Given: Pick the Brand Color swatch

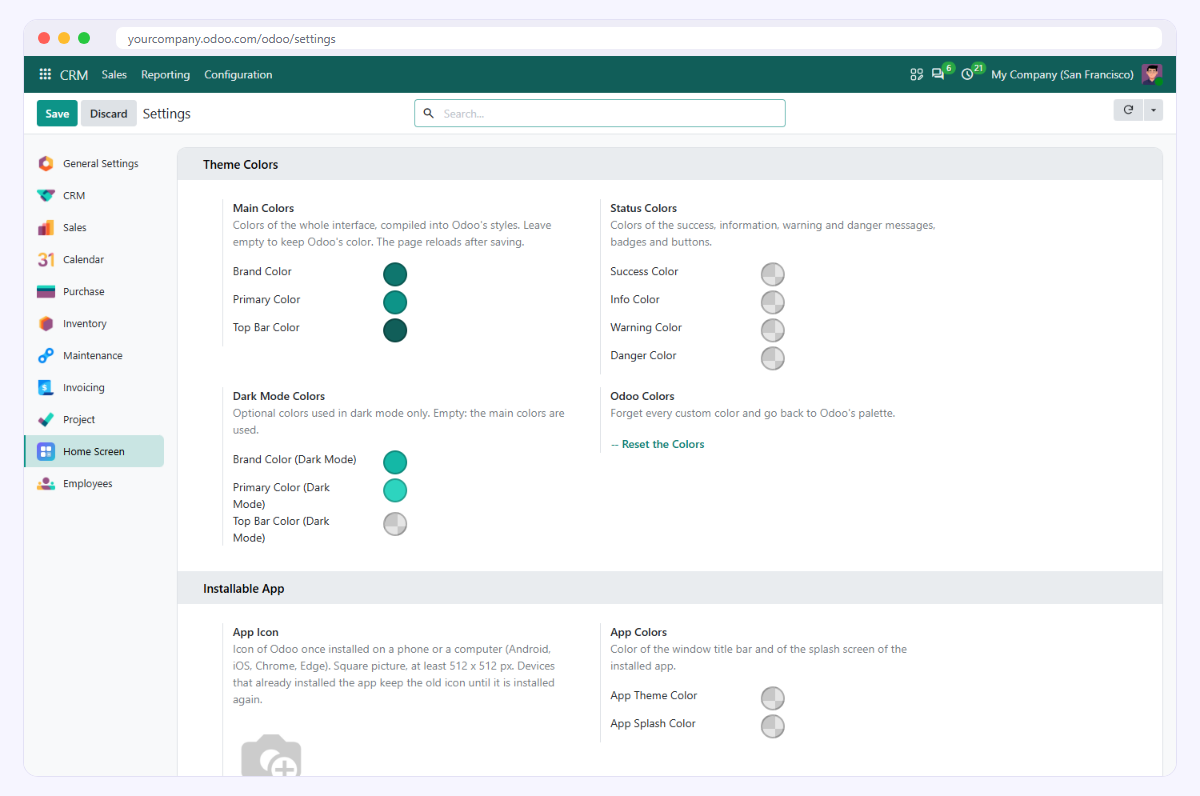Looking at the screenshot, I should 395,274.
